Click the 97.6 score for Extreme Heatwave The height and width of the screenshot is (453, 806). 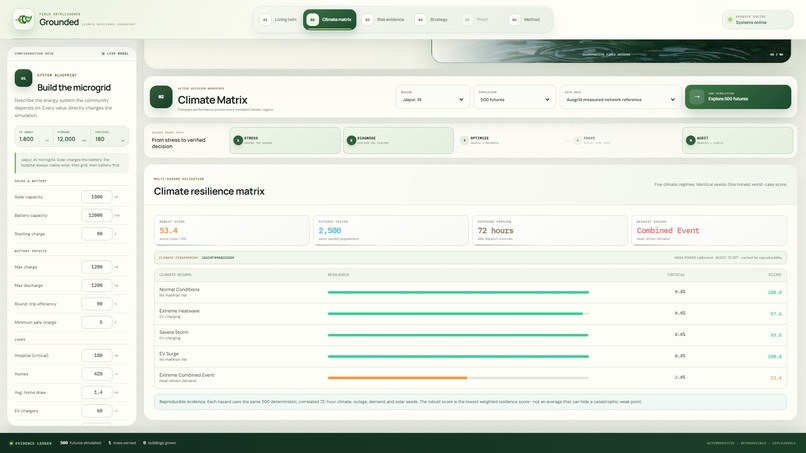click(x=776, y=314)
